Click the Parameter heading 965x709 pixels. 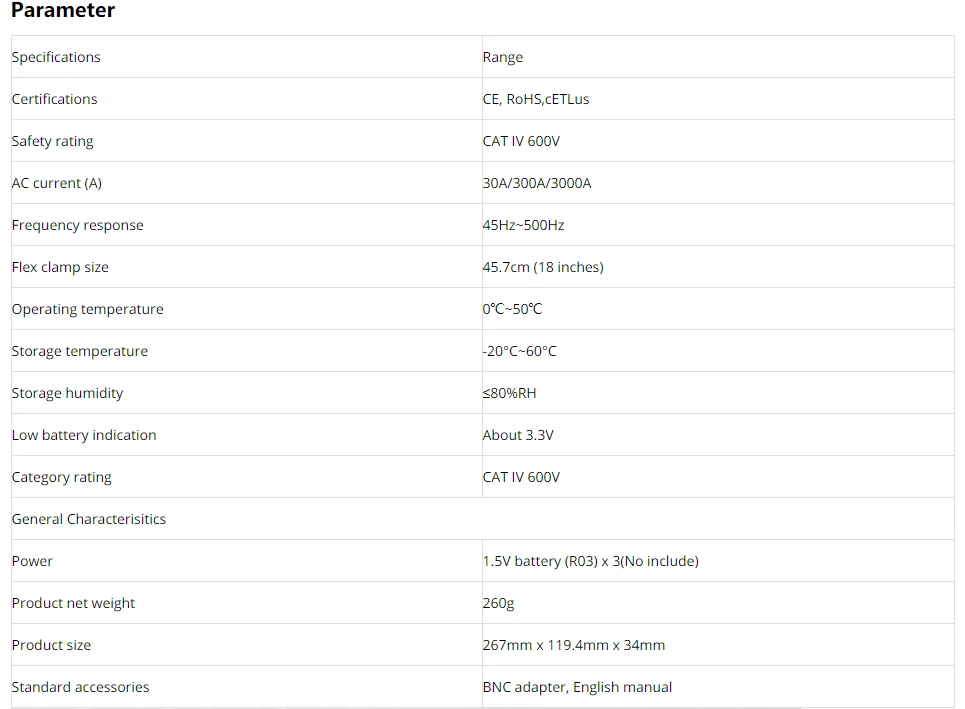63,10
